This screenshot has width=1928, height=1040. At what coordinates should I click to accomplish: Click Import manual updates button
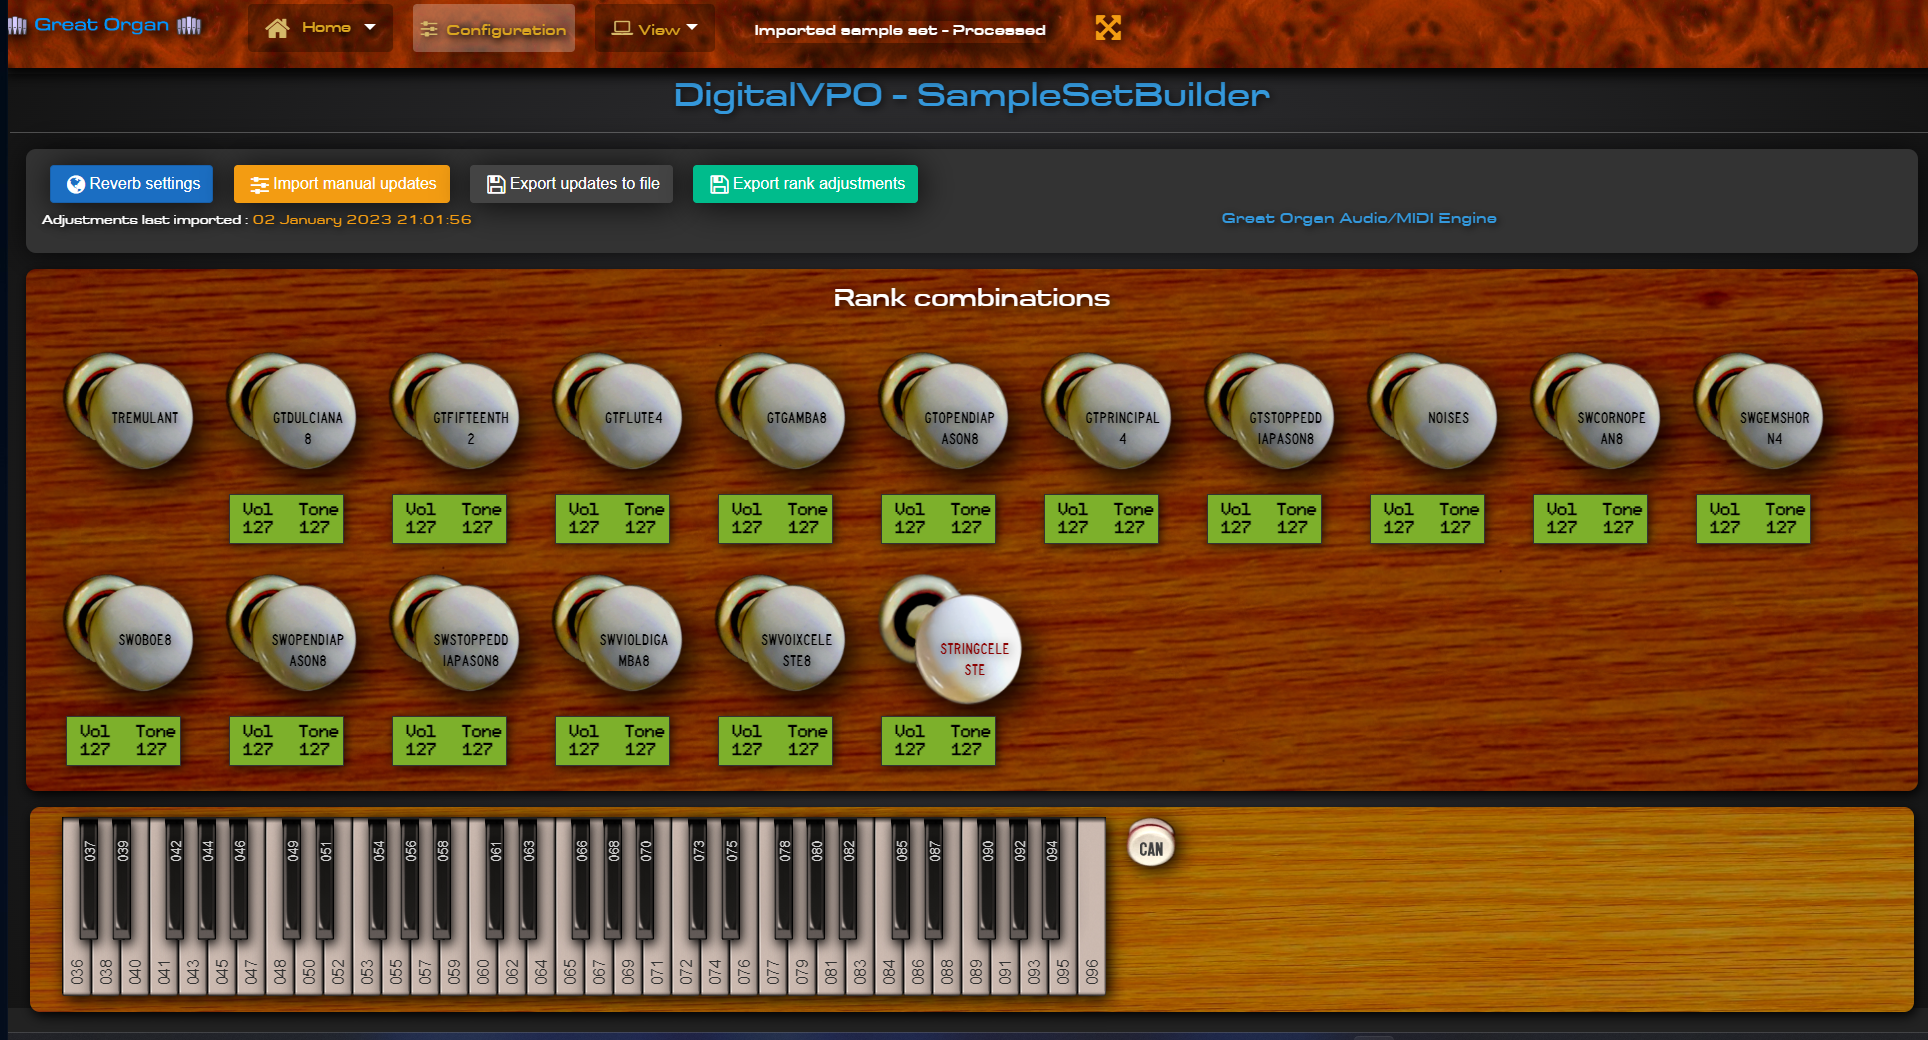(342, 184)
